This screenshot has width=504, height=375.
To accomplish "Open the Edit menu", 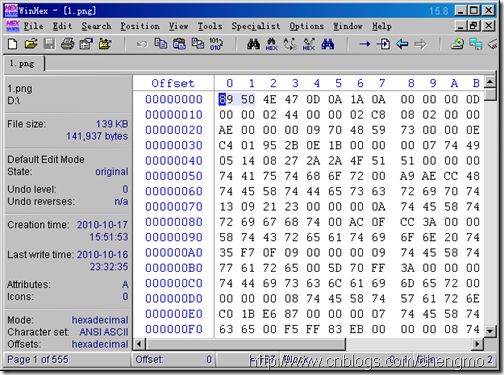I will (x=62, y=26).
